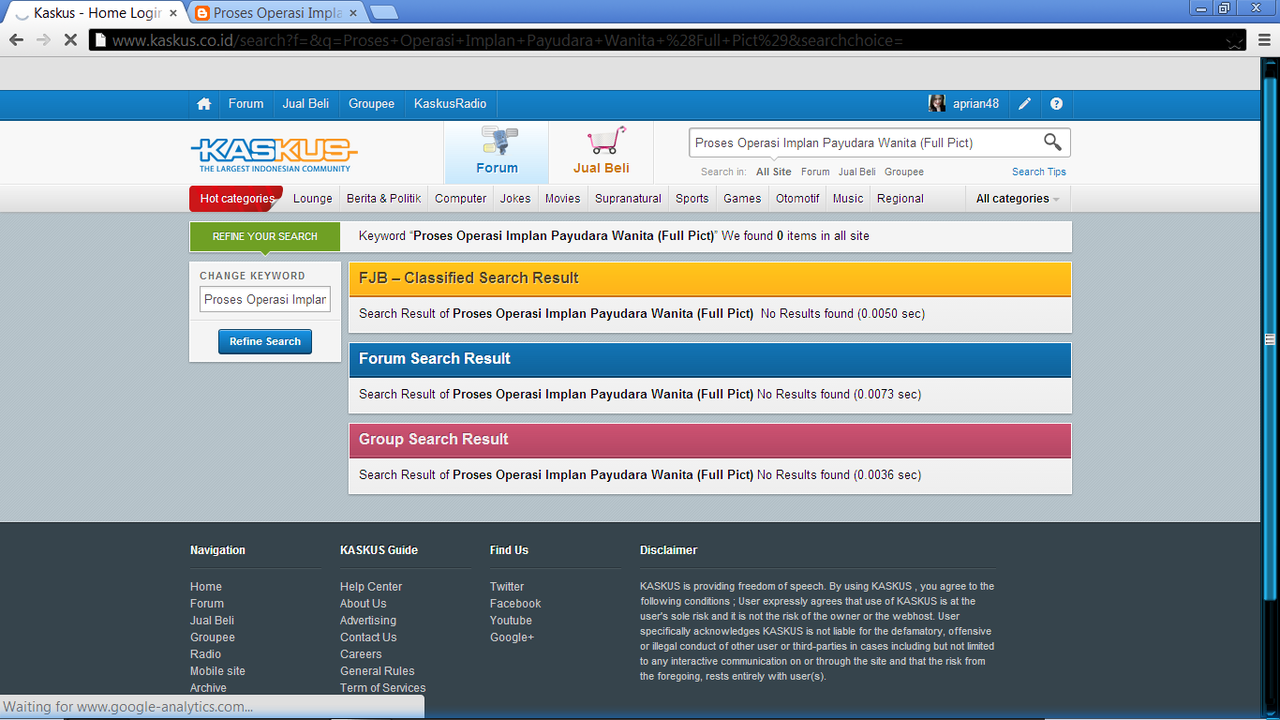Open the footer Careers link
1280x720 pixels.
[x=361, y=654]
